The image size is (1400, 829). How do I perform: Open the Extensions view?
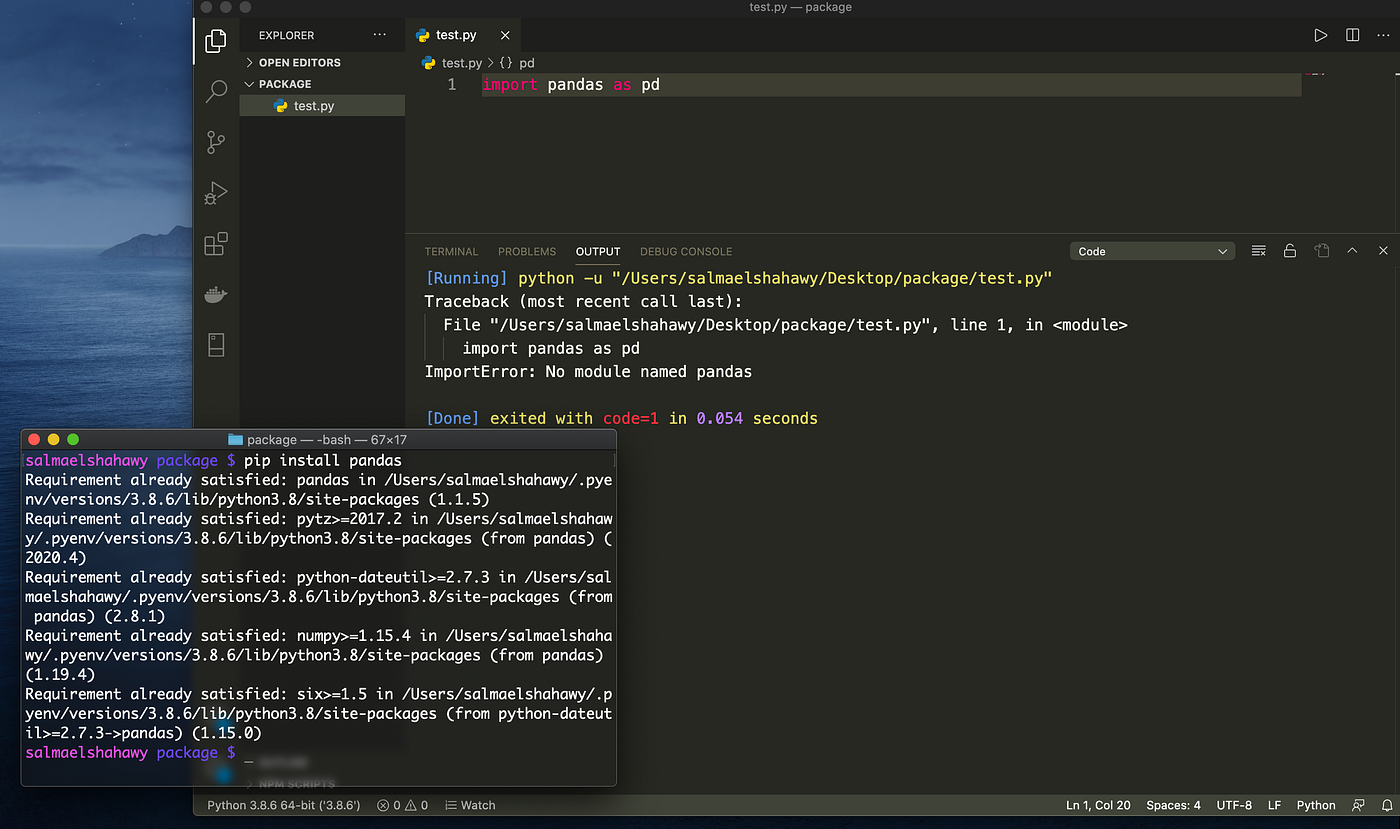[x=216, y=243]
